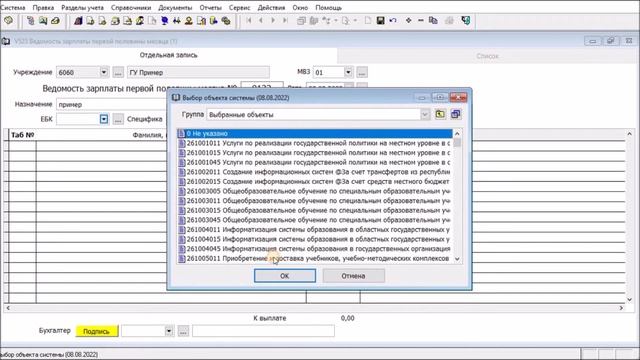Viewport: 640px width, 360px height.
Task: Click the stacked coins icon in toolbar
Action: [226, 20]
